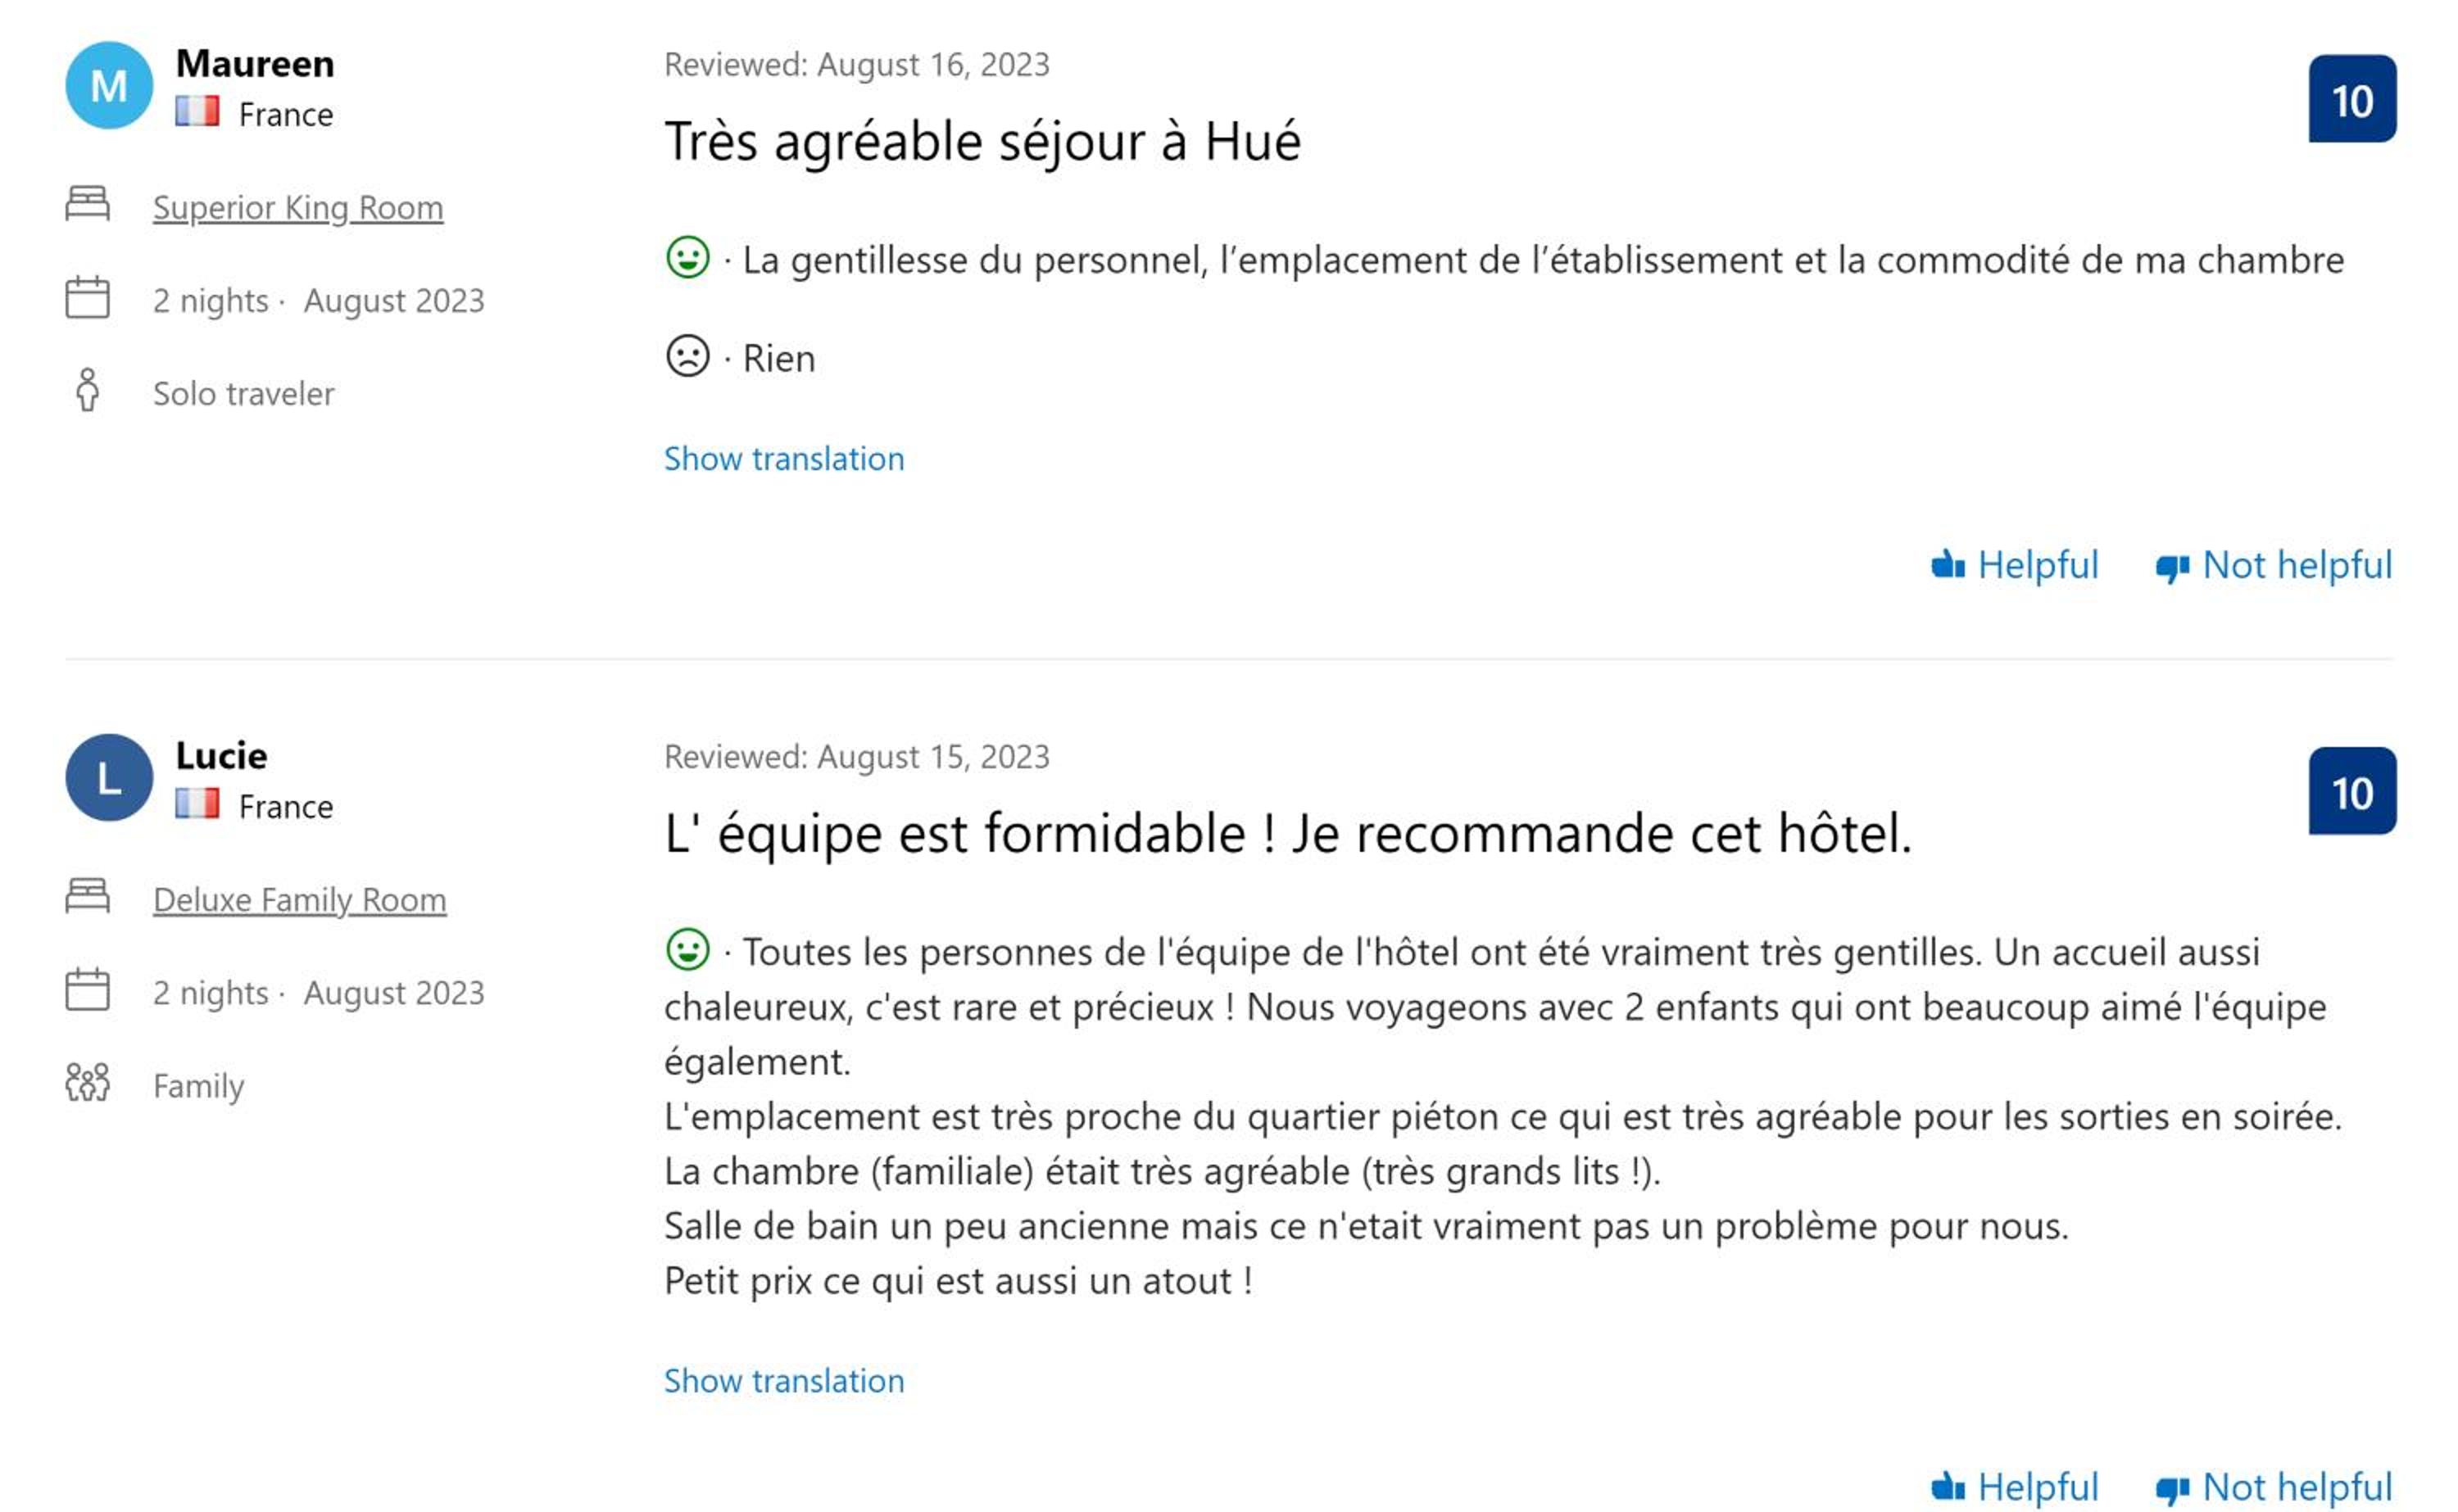Click bed icon beside Superior King Room
The width and height of the screenshot is (2458, 1512).
coord(88,203)
